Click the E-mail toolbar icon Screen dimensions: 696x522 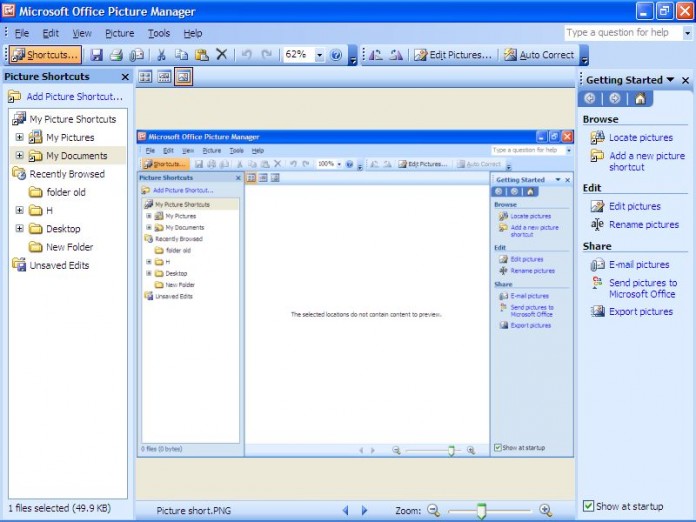coord(136,55)
